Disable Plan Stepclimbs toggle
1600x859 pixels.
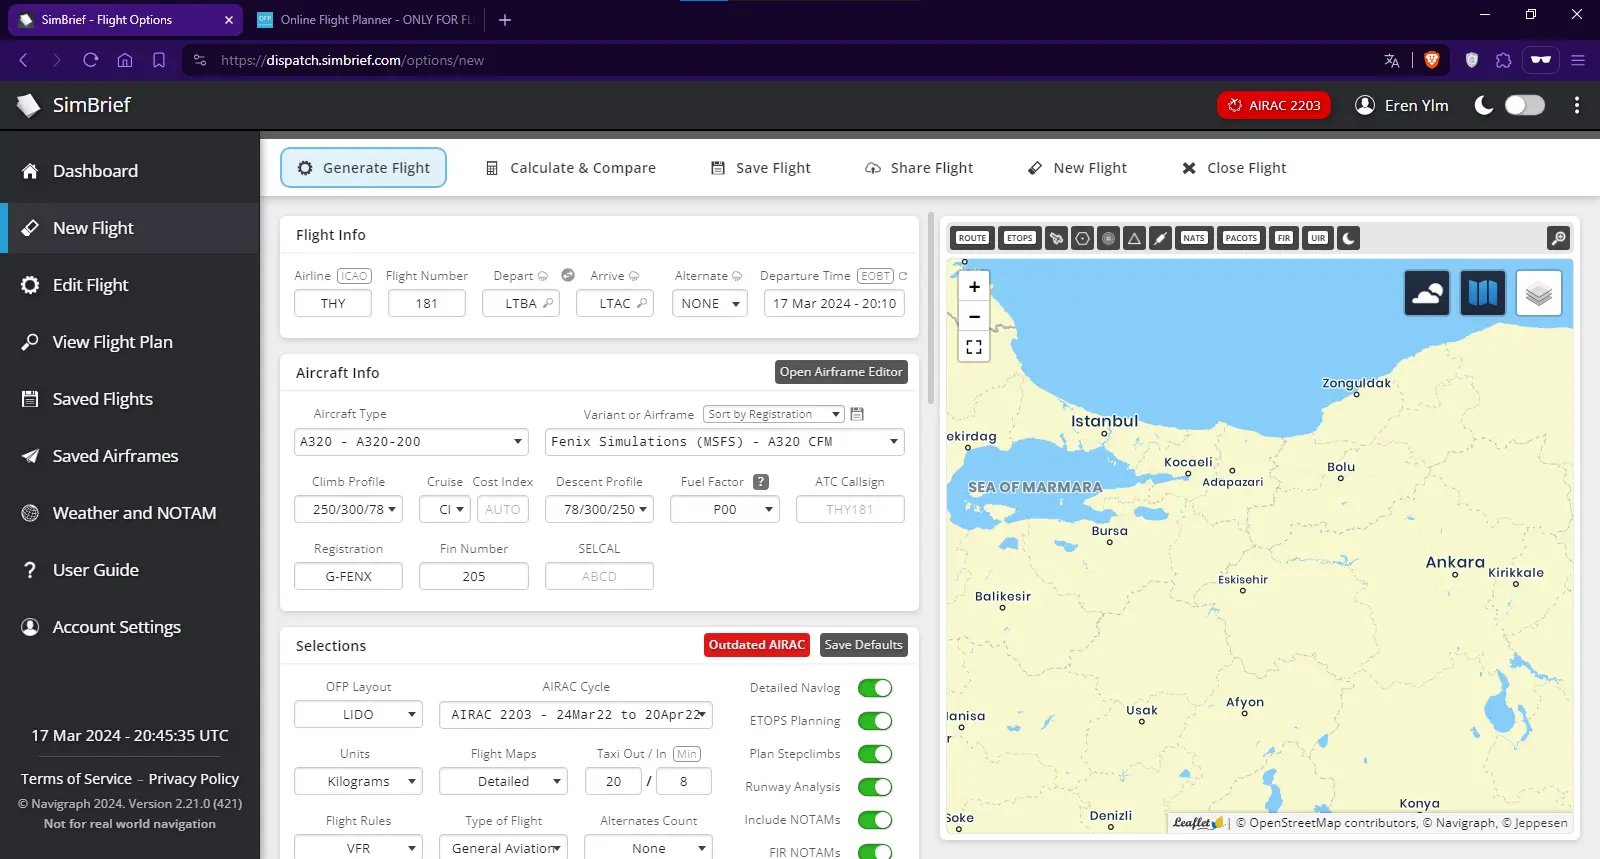click(x=875, y=754)
